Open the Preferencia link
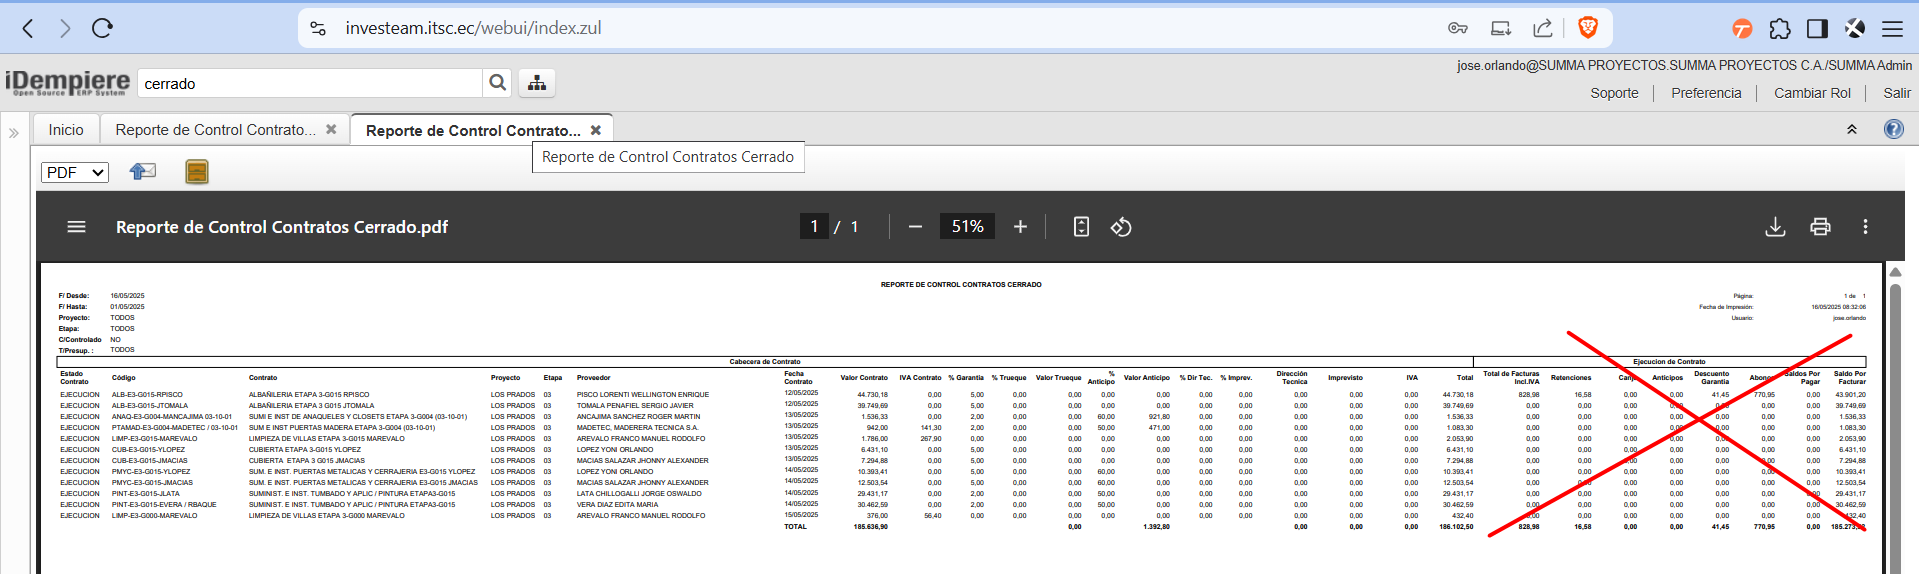This screenshot has height=574, width=1919. click(x=1706, y=93)
